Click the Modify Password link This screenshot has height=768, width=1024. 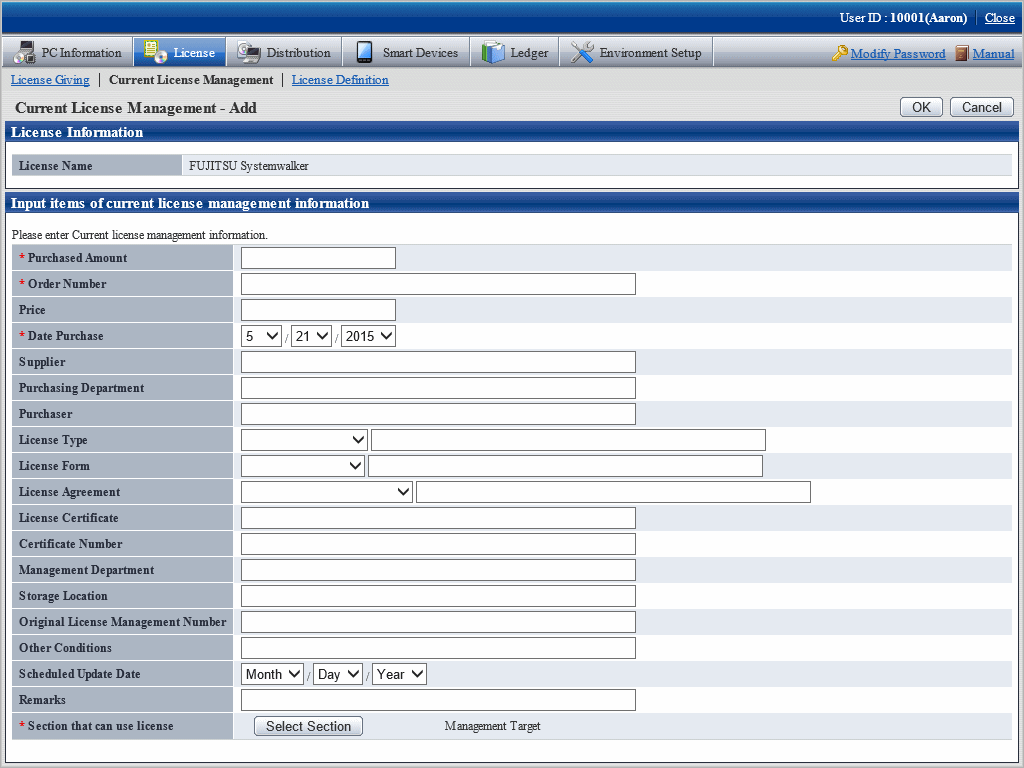(898, 54)
